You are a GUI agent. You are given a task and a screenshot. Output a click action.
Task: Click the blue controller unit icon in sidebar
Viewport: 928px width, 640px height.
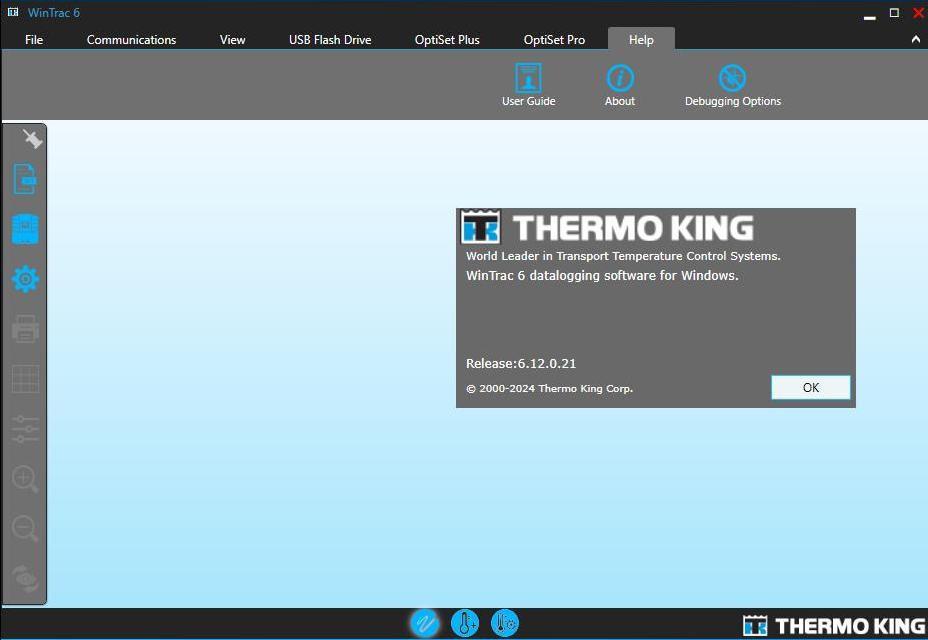click(25, 229)
